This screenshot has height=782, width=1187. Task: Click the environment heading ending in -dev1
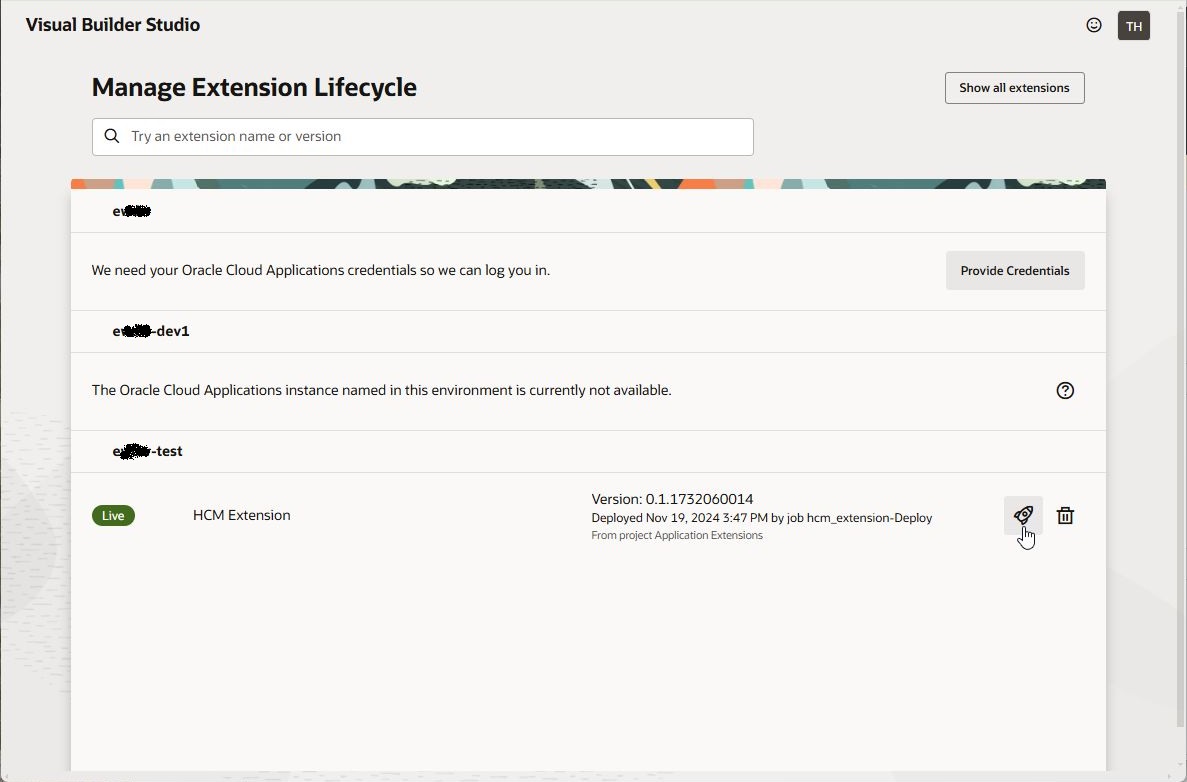[x=151, y=331]
